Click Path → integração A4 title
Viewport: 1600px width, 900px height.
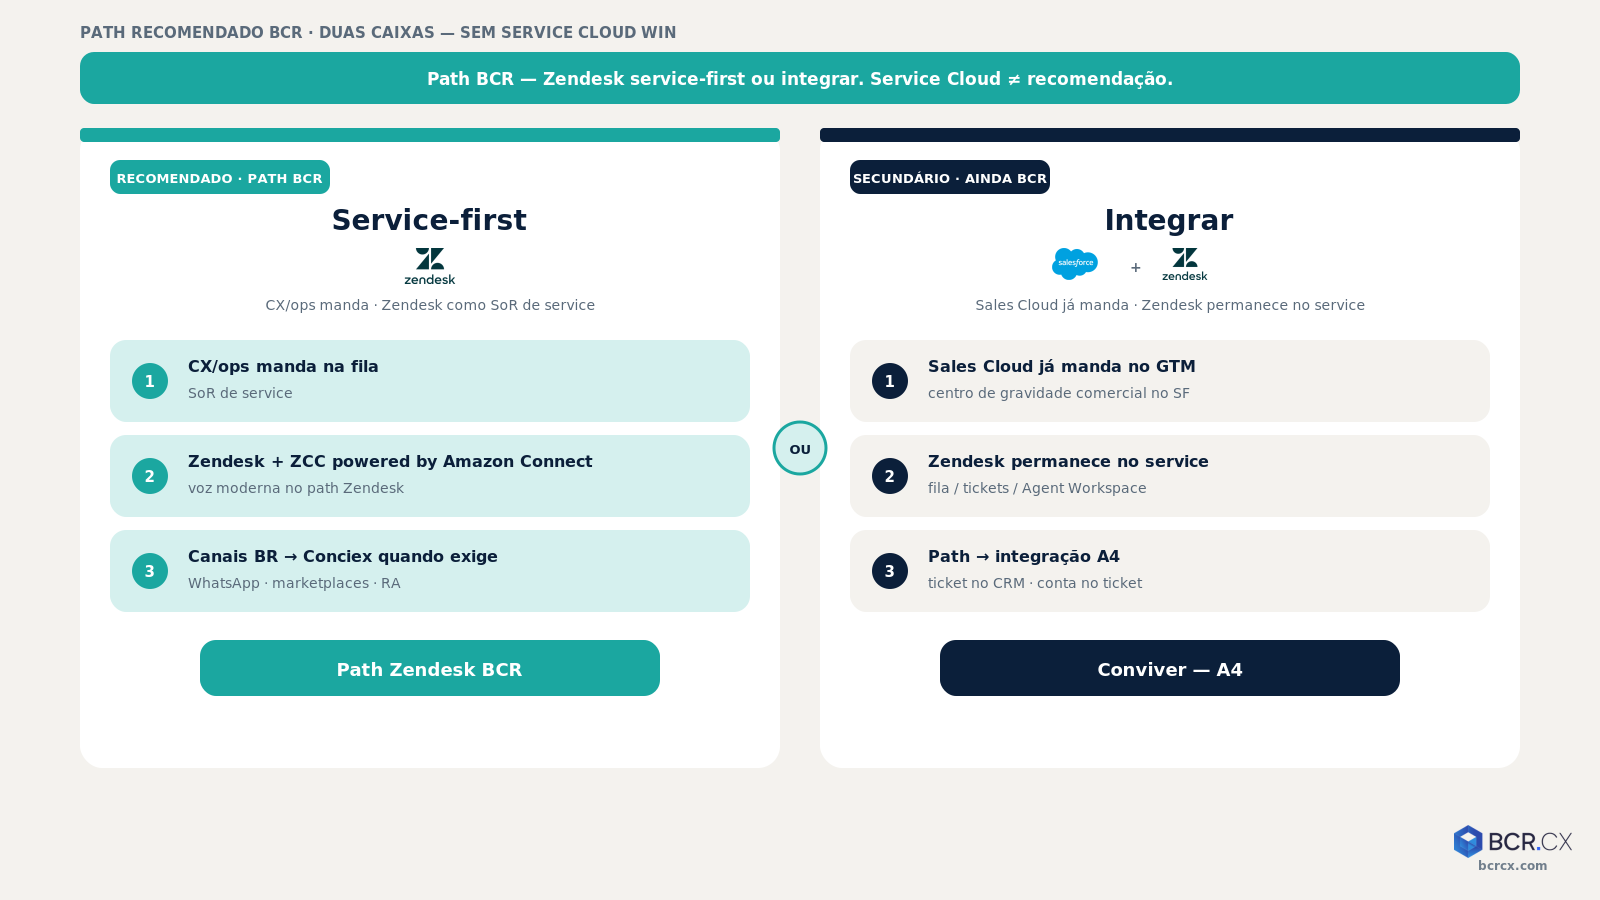(x=1024, y=557)
